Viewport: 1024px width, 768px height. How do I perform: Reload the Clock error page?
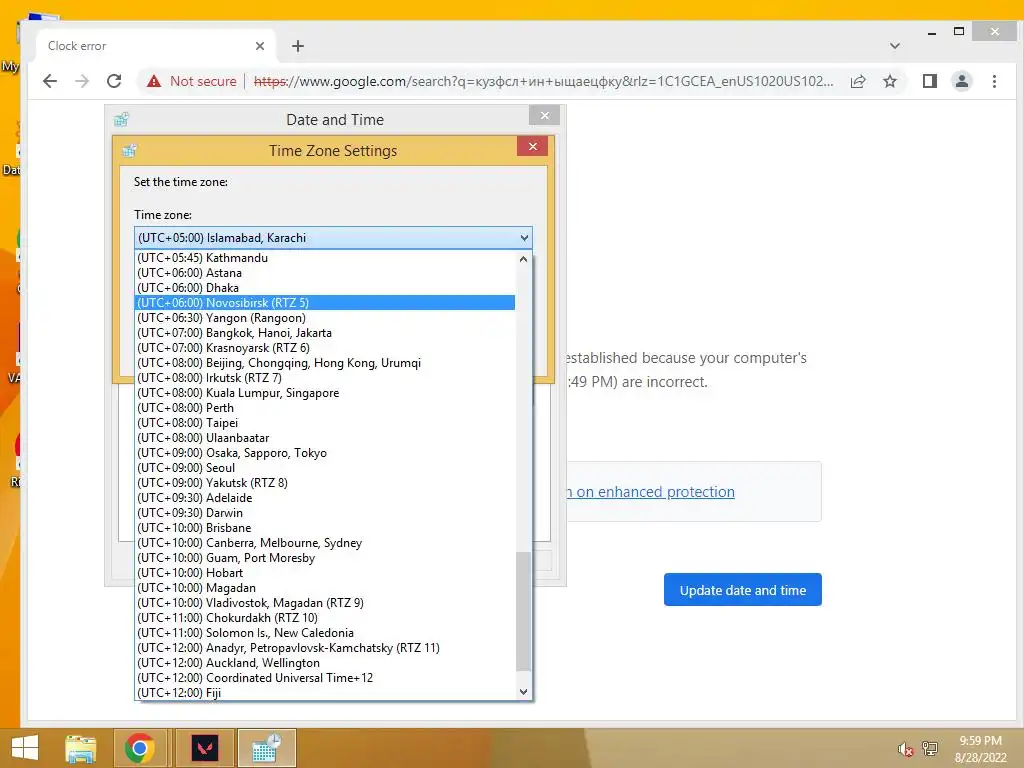pos(114,81)
